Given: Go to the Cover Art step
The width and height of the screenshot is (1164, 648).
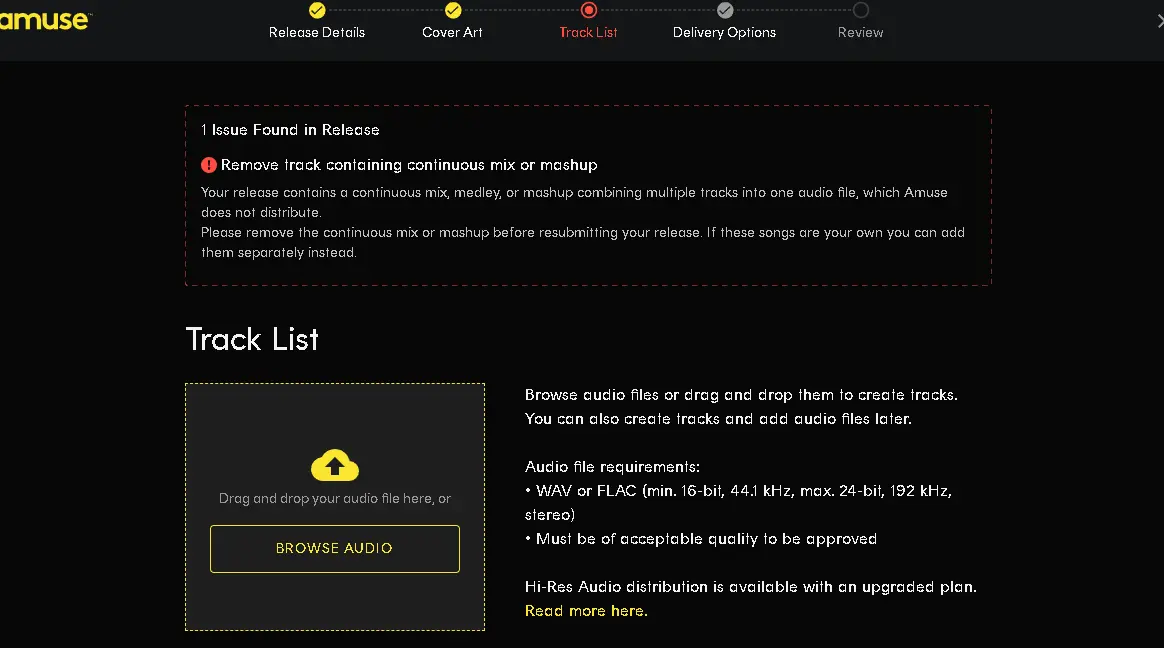Looking at the screenshot, I should (452, 33).
